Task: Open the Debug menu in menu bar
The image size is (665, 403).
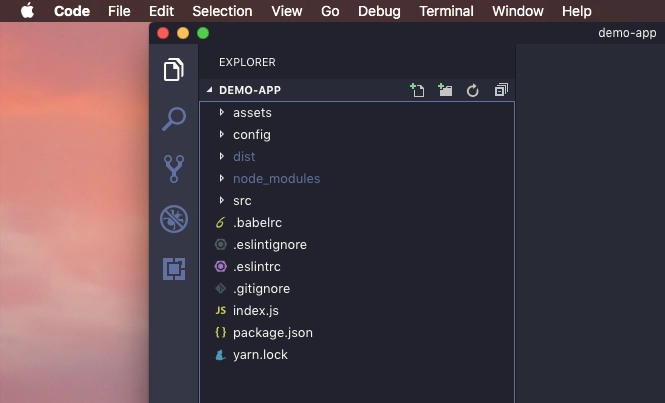Action: point(379,11)
